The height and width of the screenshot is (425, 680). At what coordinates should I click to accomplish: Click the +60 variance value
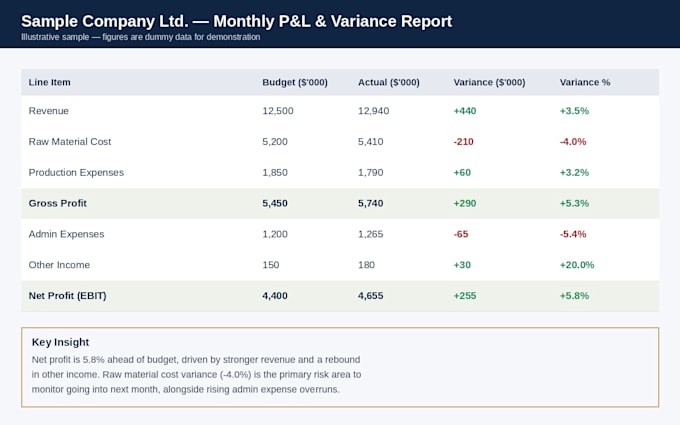(x=462, y=173)
